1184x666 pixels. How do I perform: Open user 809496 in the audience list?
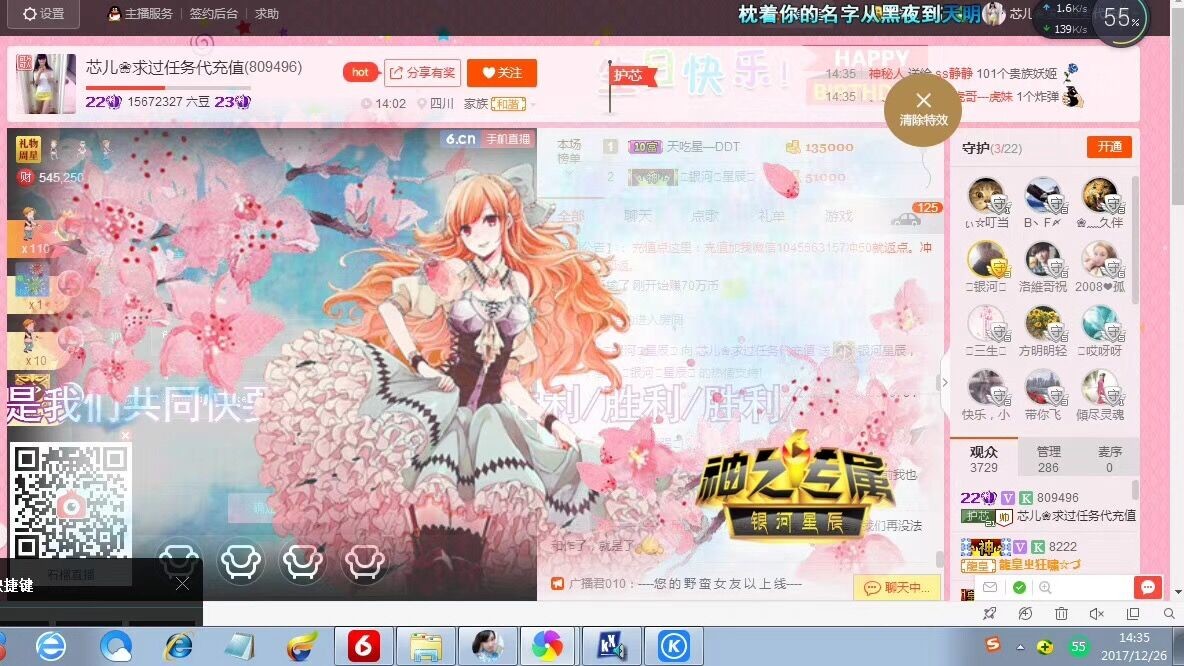tap(1048, 507)
